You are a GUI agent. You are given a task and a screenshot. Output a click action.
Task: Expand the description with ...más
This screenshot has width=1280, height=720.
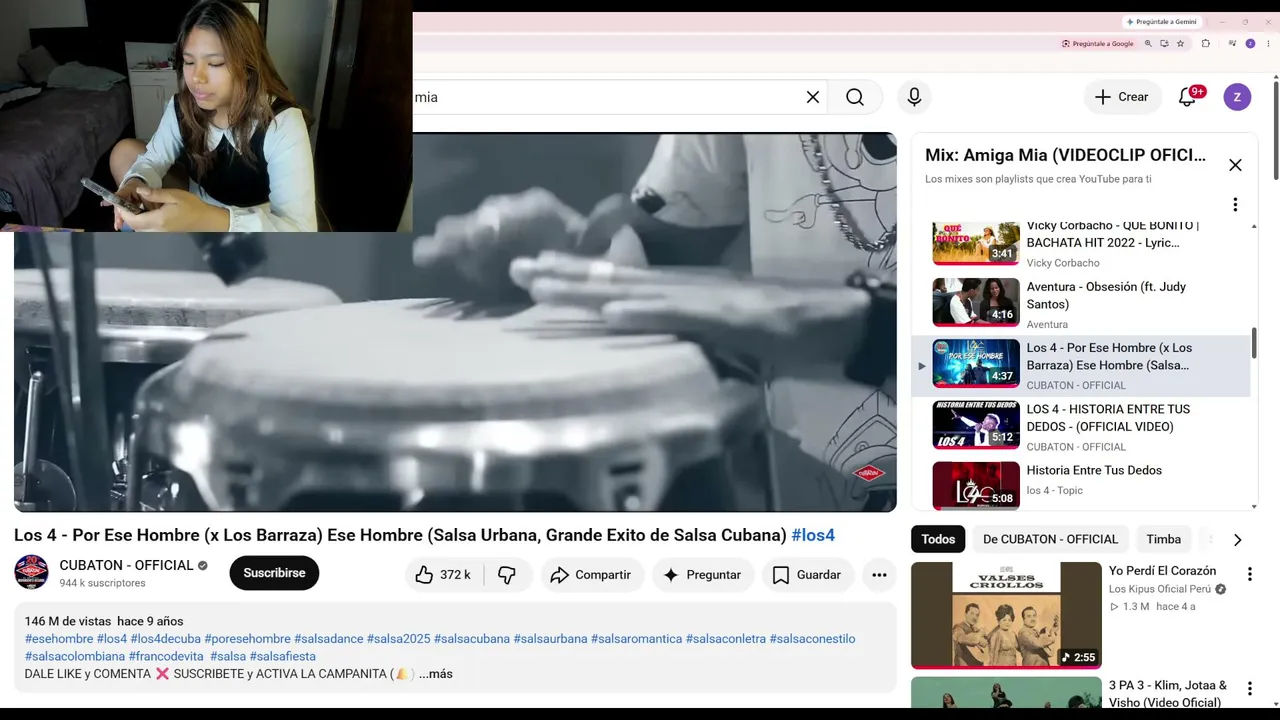[436, 674]
